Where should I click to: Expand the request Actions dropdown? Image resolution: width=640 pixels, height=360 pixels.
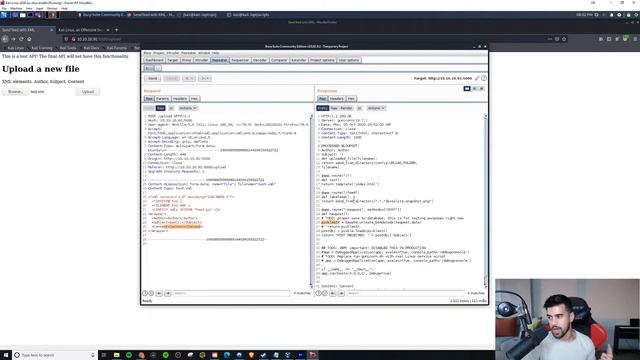[188, 108]
